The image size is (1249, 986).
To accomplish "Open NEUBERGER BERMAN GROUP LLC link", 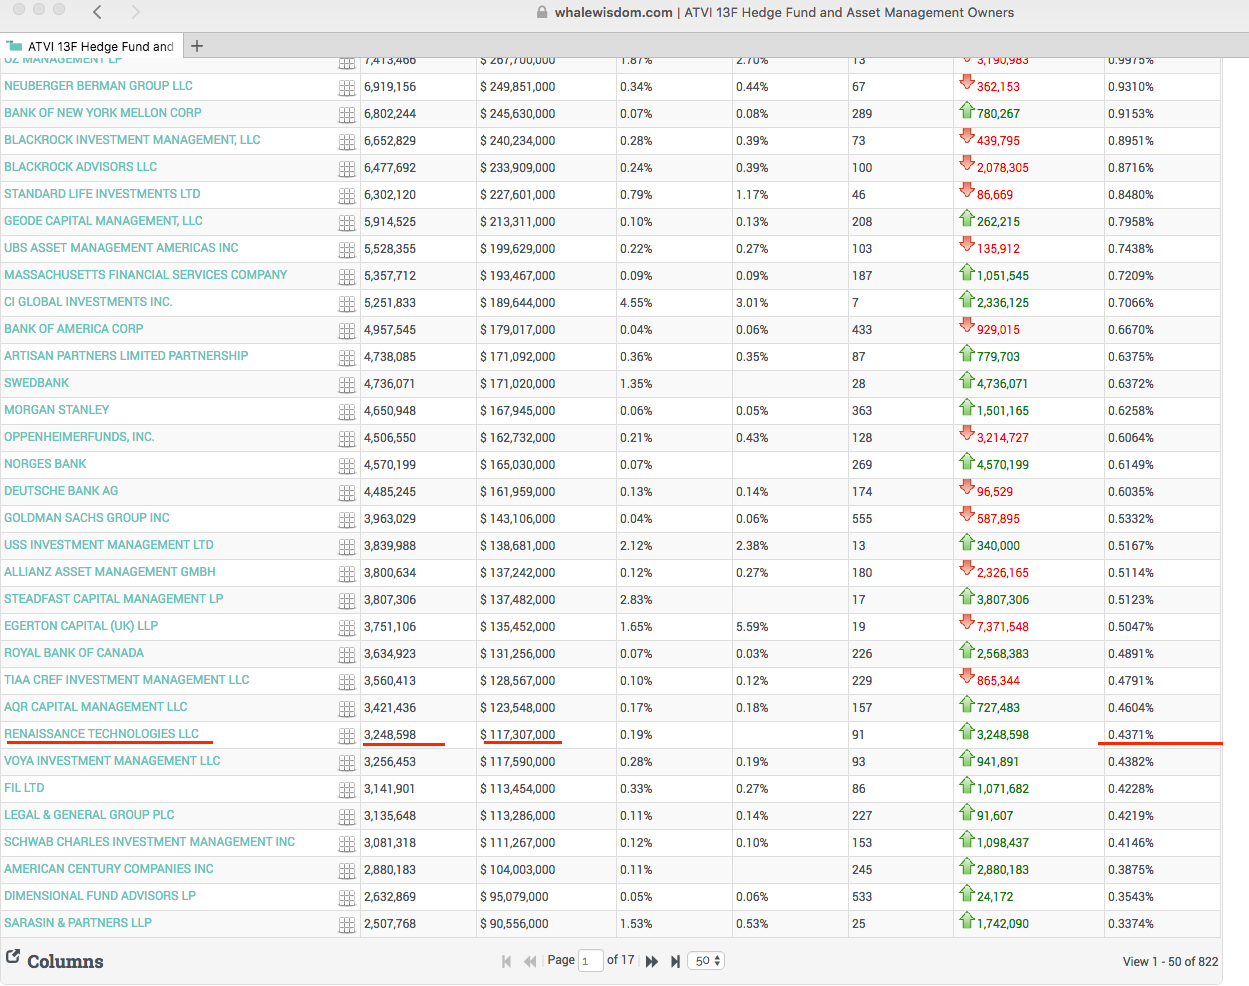I will [x=98, y=86].
